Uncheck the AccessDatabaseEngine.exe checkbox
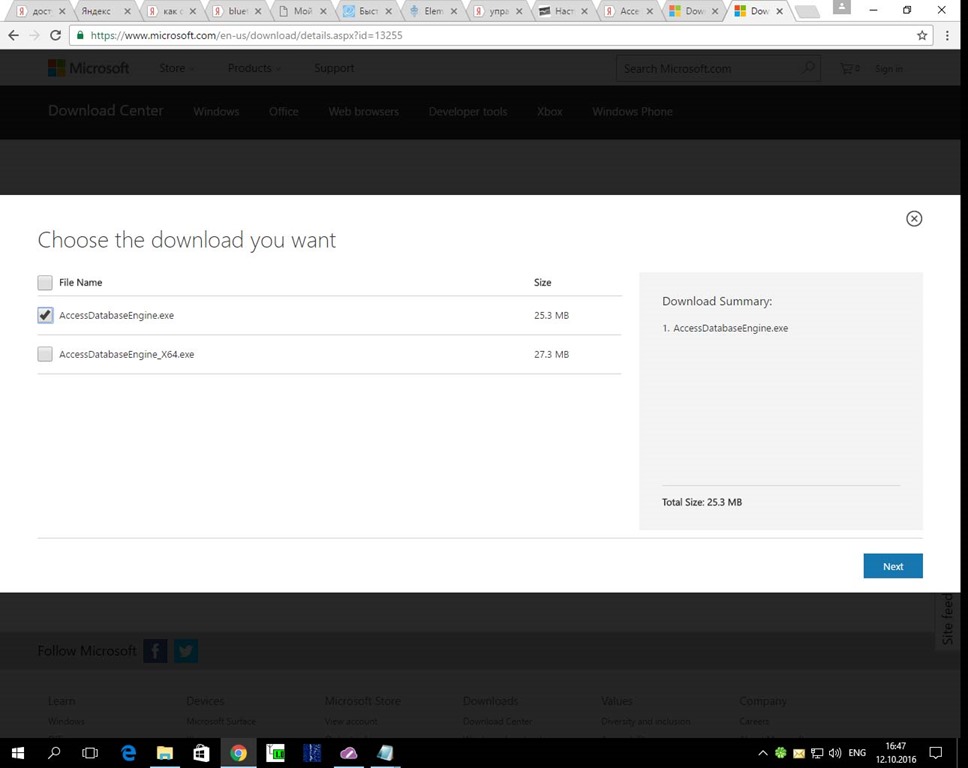968x768 pixels. 44,315
